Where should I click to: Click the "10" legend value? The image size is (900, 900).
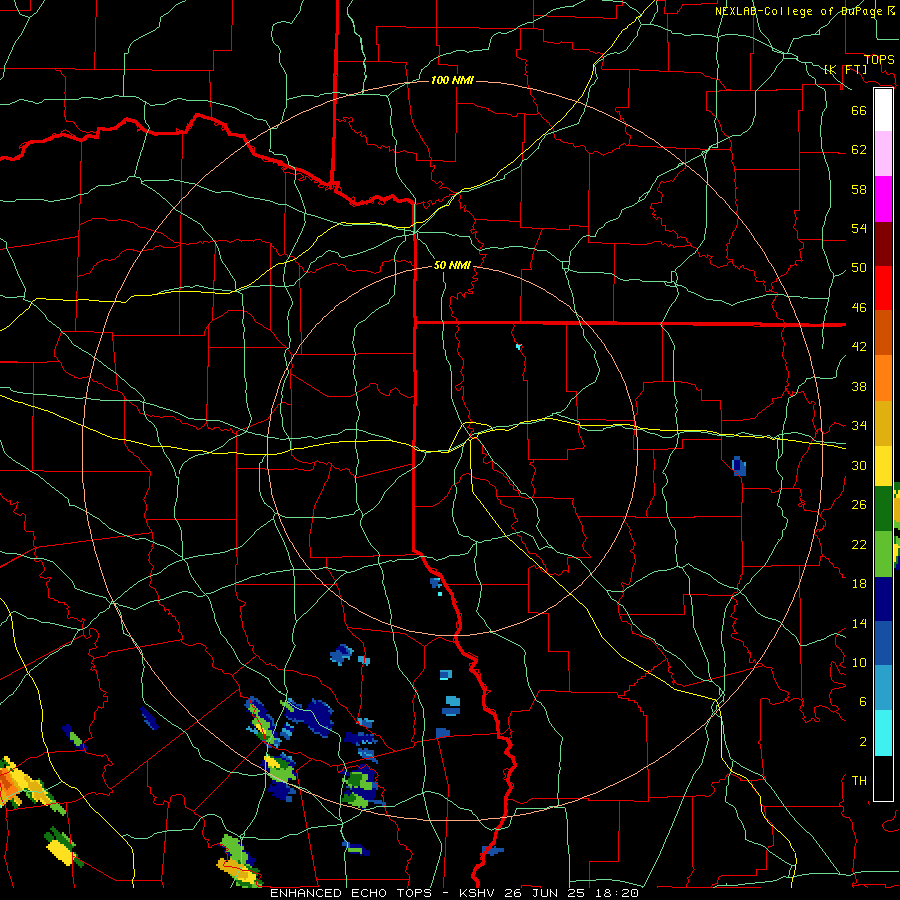click(x=859, y=662)
